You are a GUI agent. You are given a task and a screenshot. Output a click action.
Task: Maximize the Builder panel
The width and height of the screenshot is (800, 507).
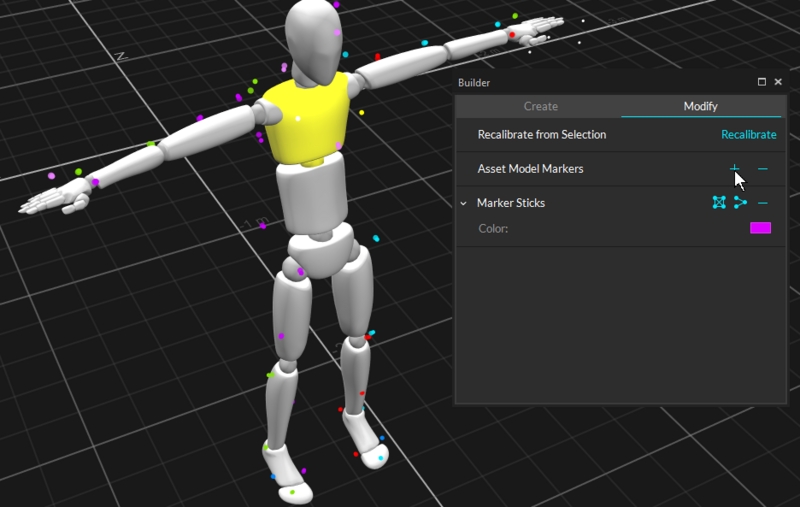pyautogui.click(x=762, y=82)
